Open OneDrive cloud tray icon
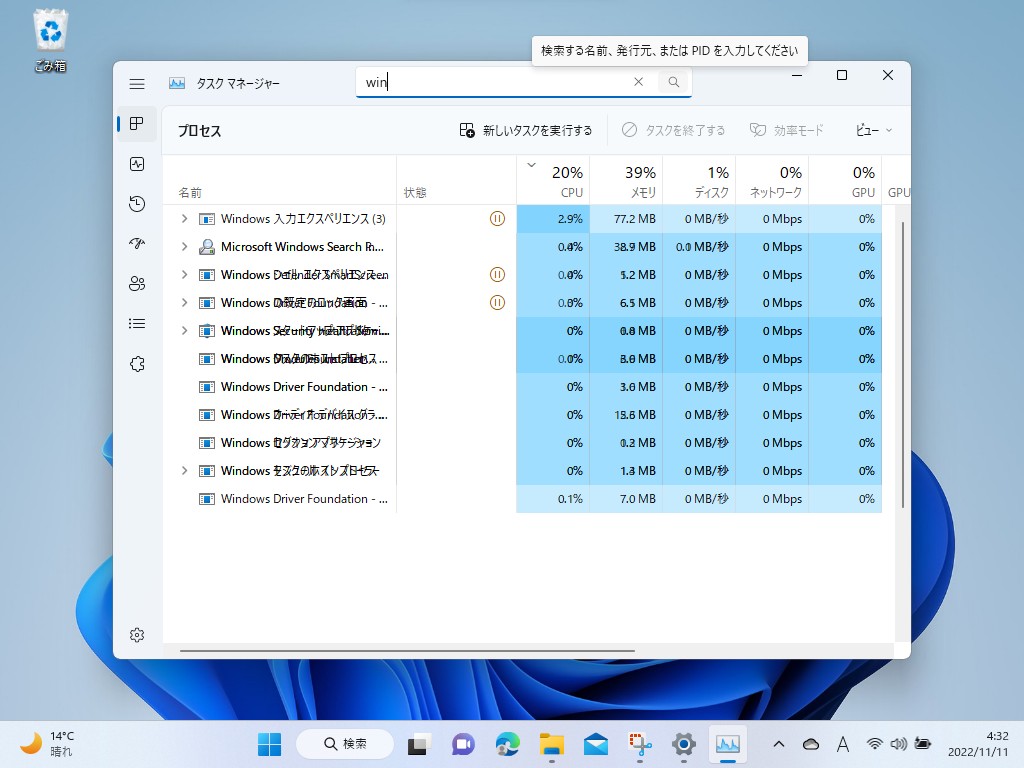 (810, 744)
